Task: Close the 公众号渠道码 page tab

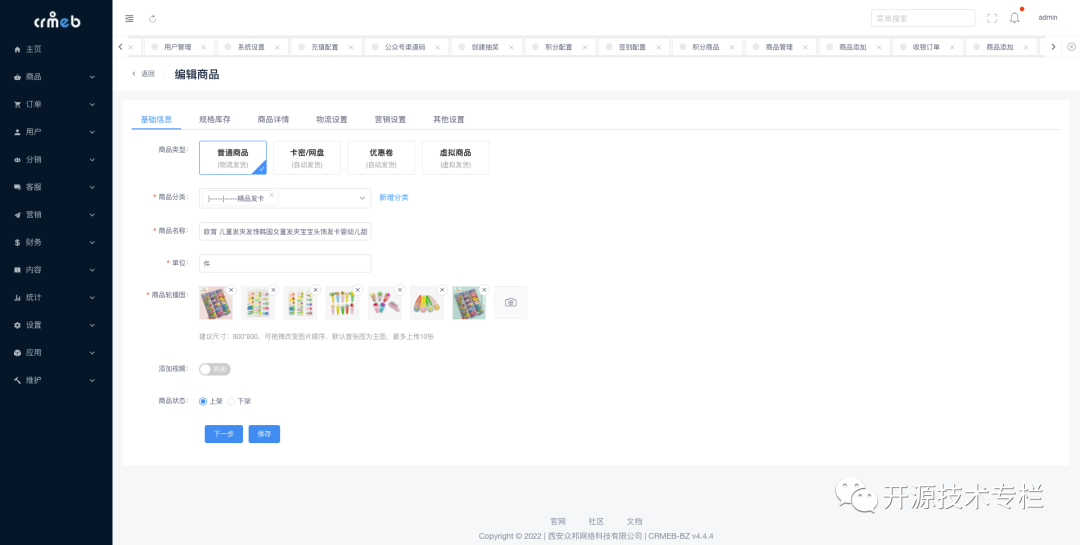Action: (x=437, y=48)
